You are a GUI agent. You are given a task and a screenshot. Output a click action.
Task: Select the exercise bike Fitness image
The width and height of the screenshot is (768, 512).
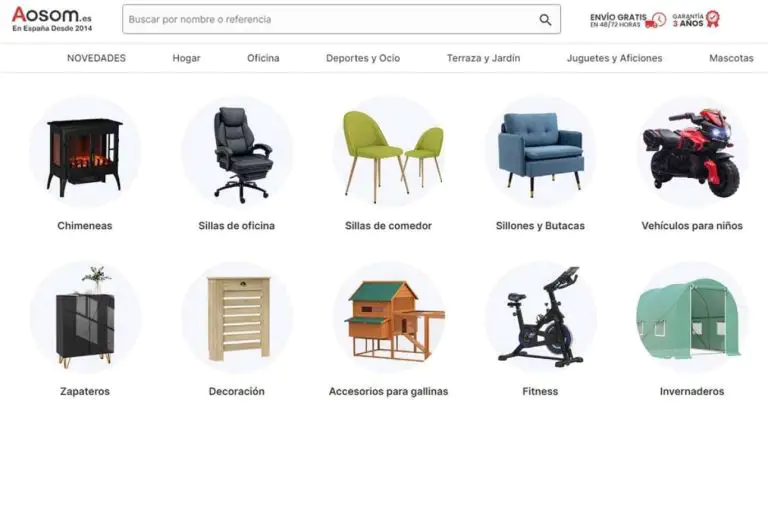(x=540, y=317)
